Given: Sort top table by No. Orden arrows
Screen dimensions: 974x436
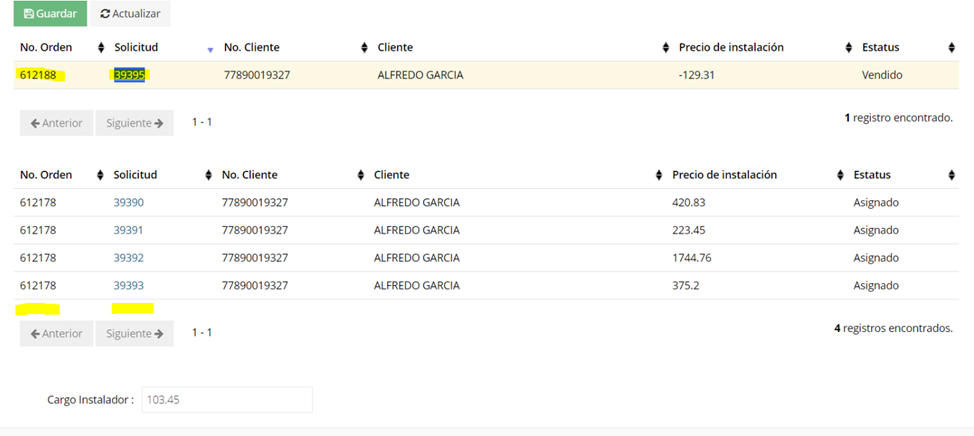Looking at the screenshot, I should 101,47.
